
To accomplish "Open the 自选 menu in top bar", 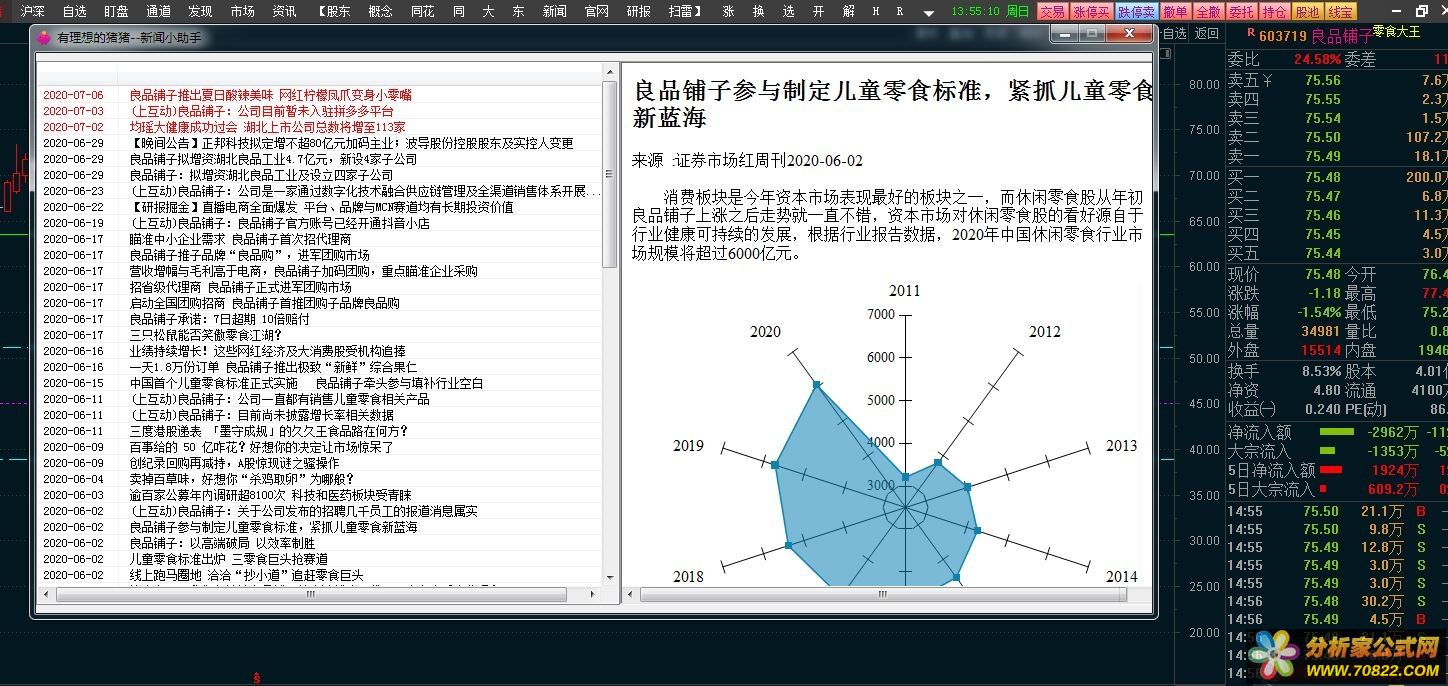I will point(75,11).
